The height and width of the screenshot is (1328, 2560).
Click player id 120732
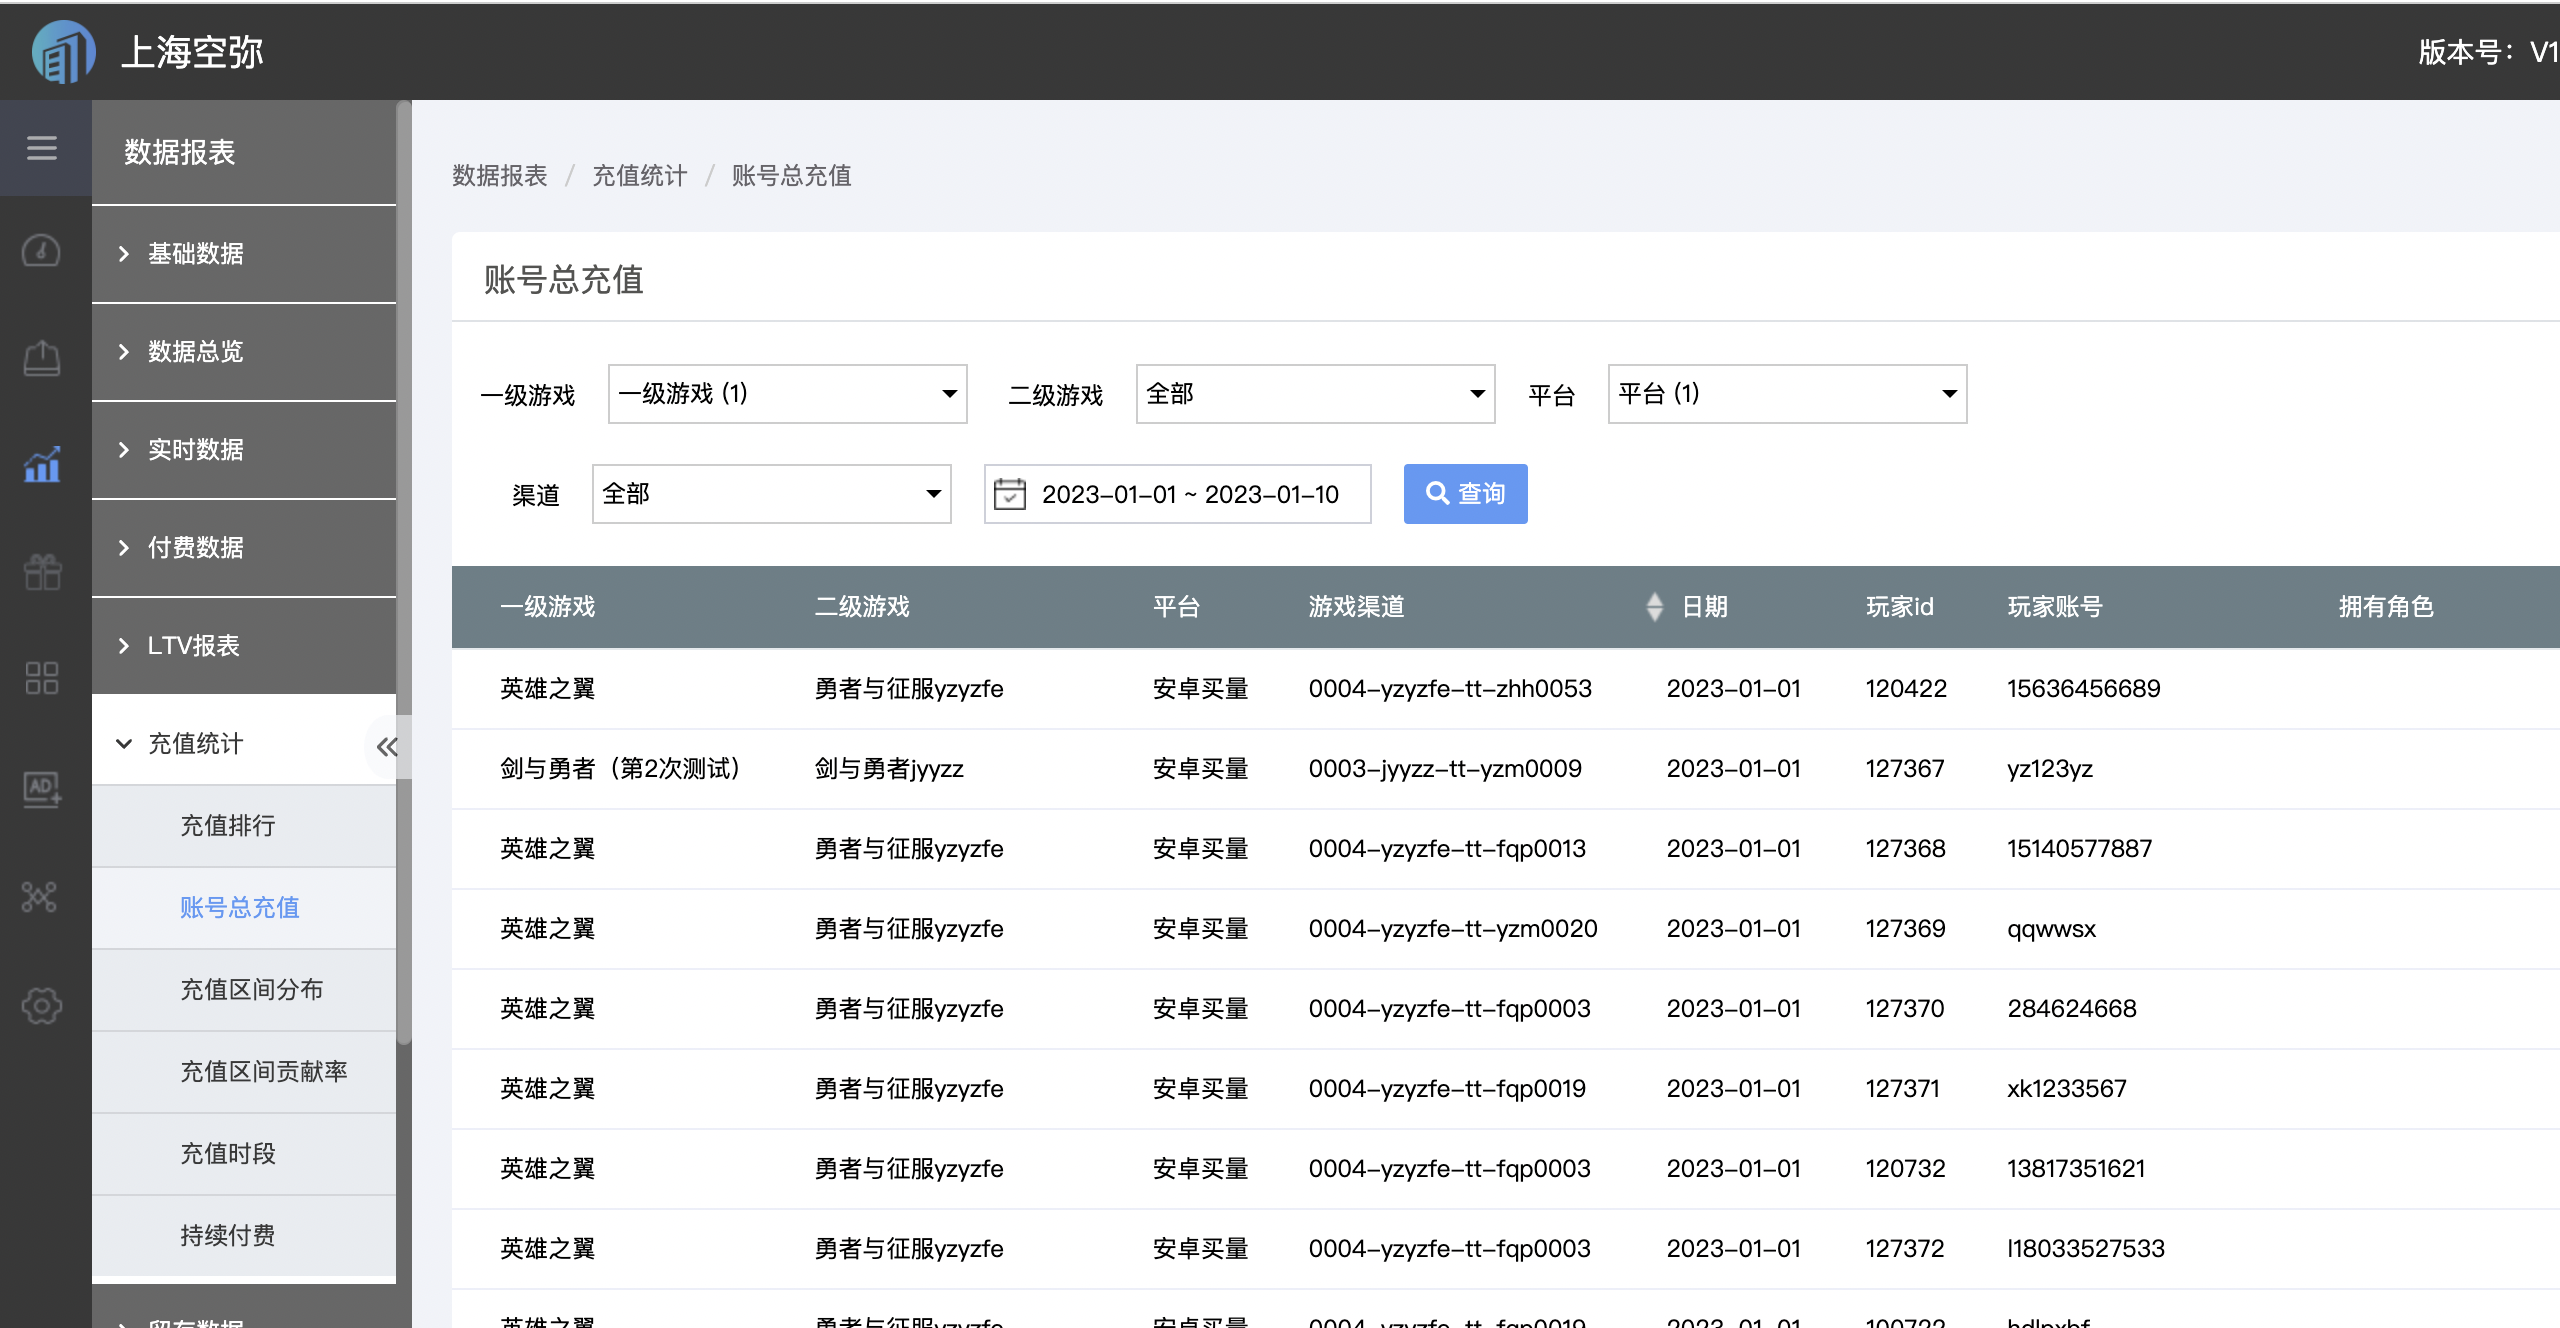point(1906,1169)
